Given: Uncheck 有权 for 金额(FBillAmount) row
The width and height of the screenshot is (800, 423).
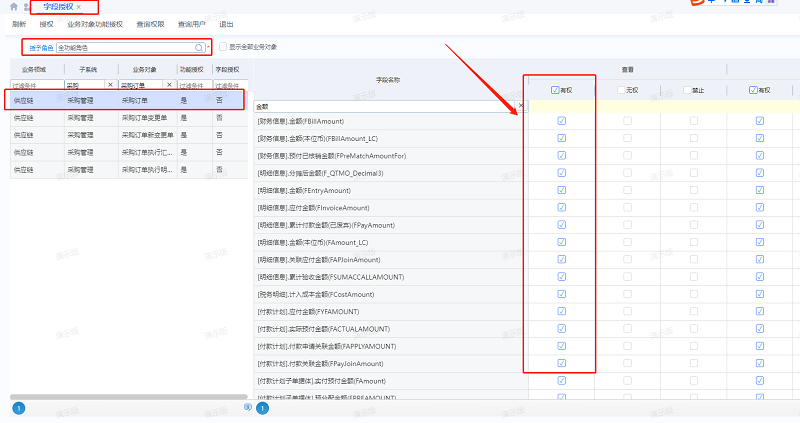Looking at the screenshot, I should coord(561,121).
